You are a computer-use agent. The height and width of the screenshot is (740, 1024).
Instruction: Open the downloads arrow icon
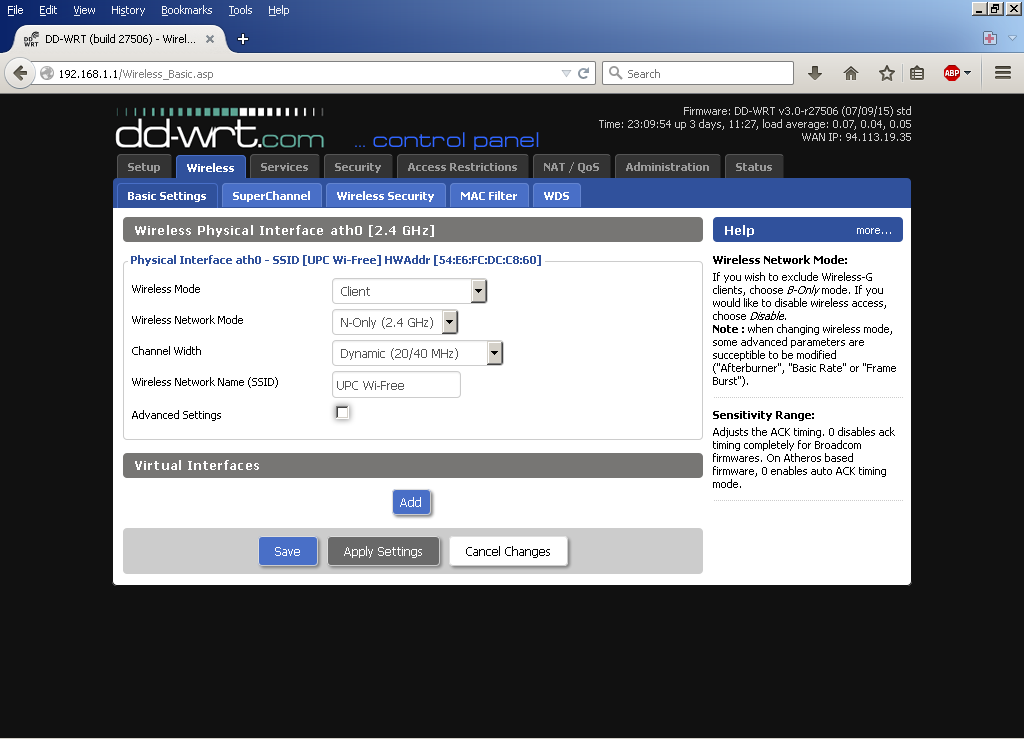tap(815, 73)
